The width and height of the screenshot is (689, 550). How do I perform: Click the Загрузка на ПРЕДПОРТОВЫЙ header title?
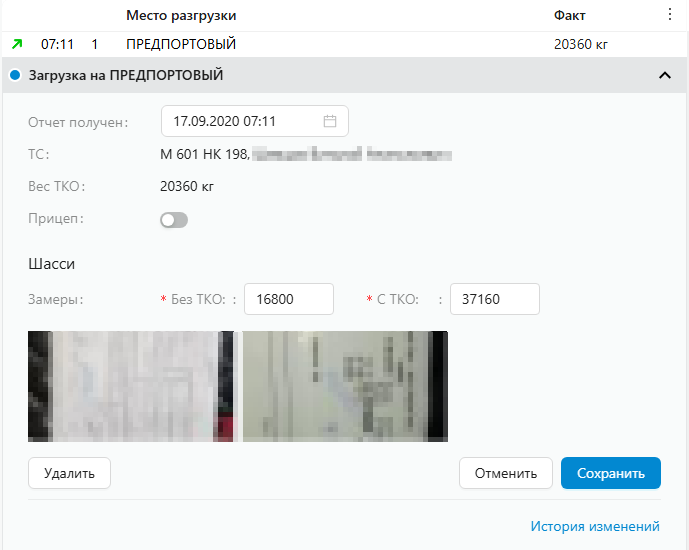pos(126,75)
